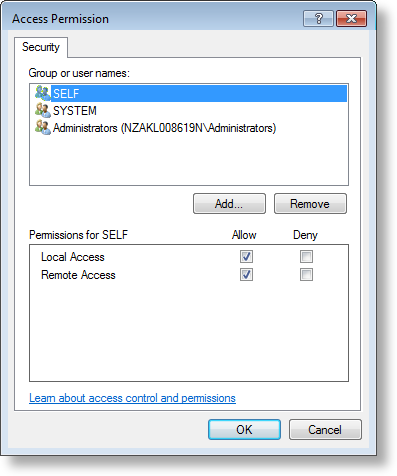
Task: Open Learn about access control and permissions link
Action: pyautogui.click(x=132, y=398)
